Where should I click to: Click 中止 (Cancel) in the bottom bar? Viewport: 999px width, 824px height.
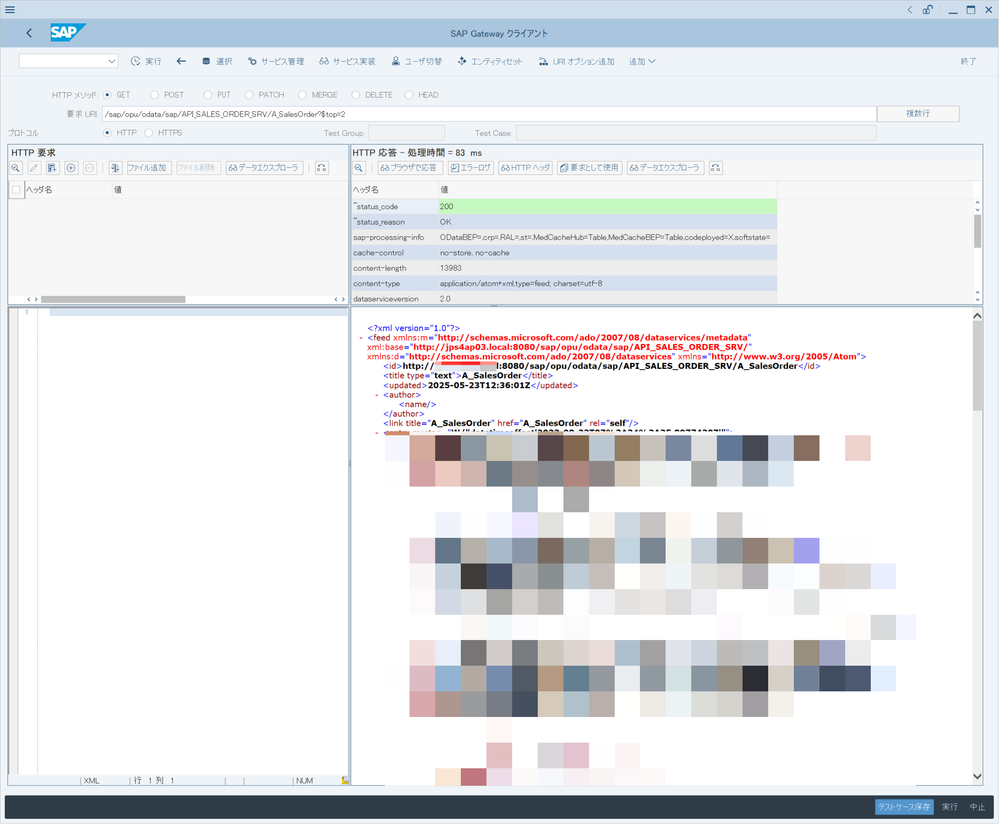tap(977, 807)
